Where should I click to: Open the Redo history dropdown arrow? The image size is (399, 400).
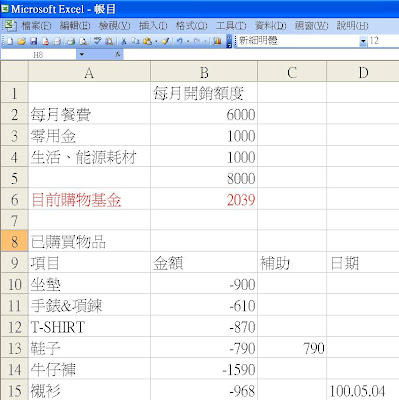click(205, 42)
